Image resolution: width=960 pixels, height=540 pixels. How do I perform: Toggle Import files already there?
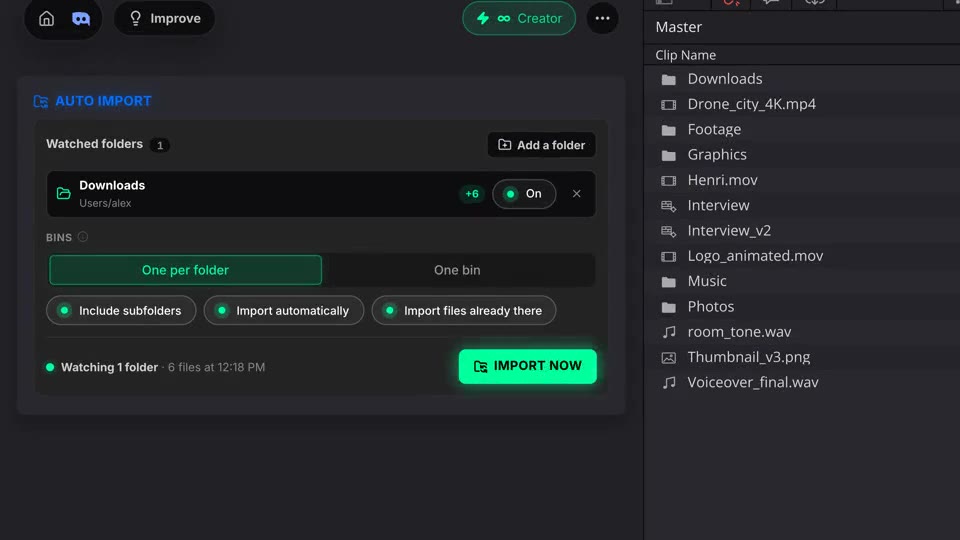pos(464,311)
